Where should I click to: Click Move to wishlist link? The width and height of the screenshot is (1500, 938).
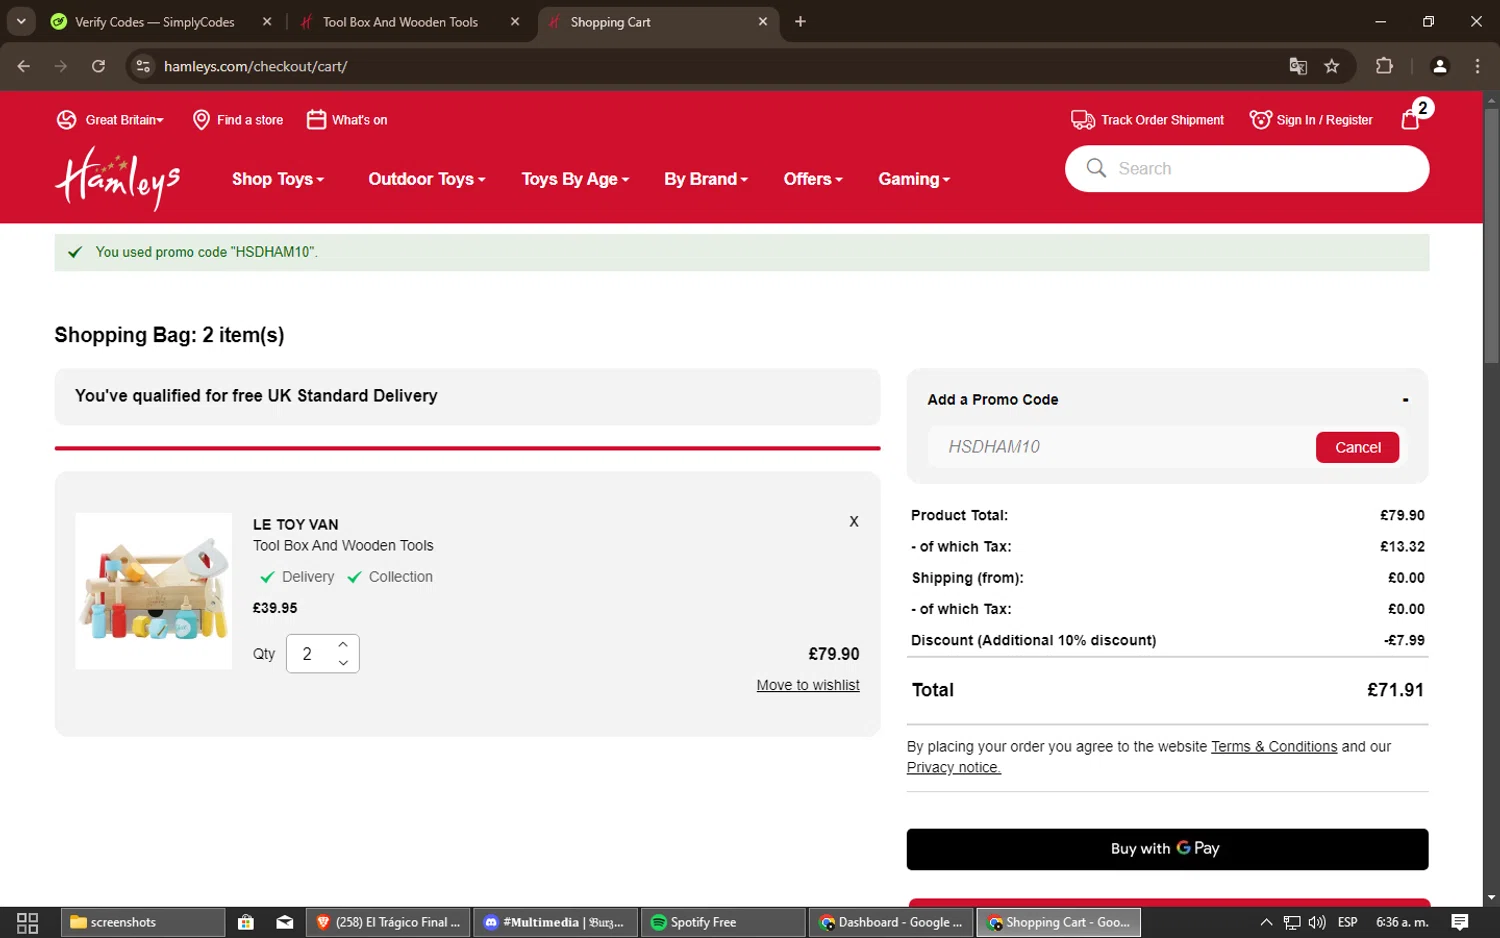point(808,685)
